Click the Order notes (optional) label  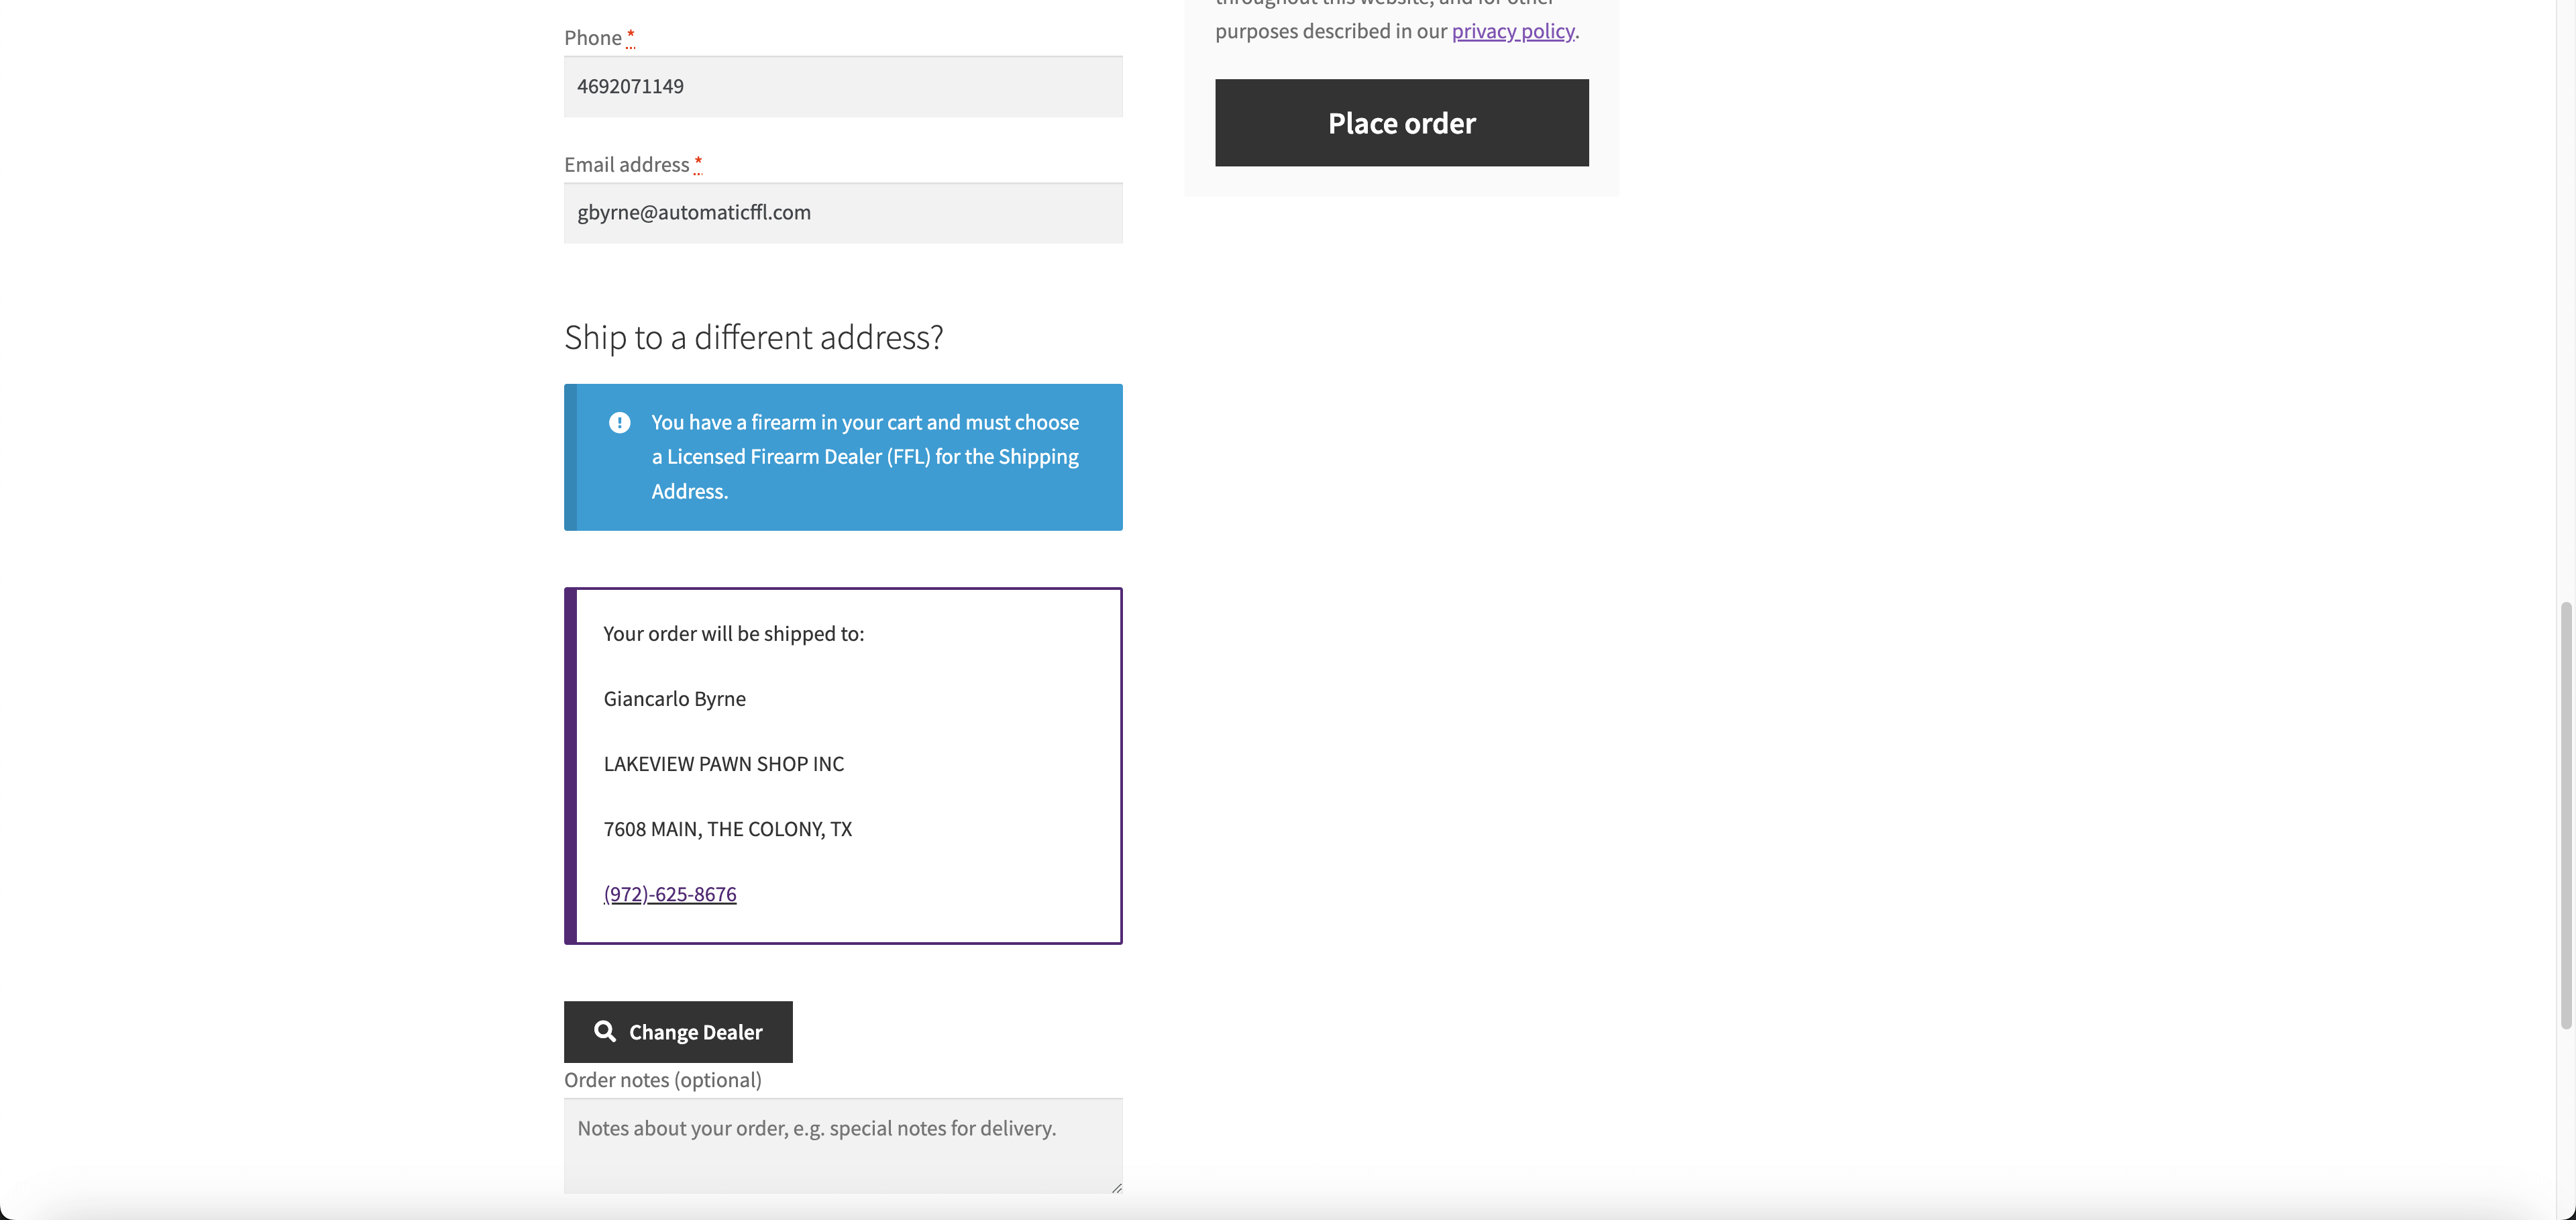click(662, 1080)
